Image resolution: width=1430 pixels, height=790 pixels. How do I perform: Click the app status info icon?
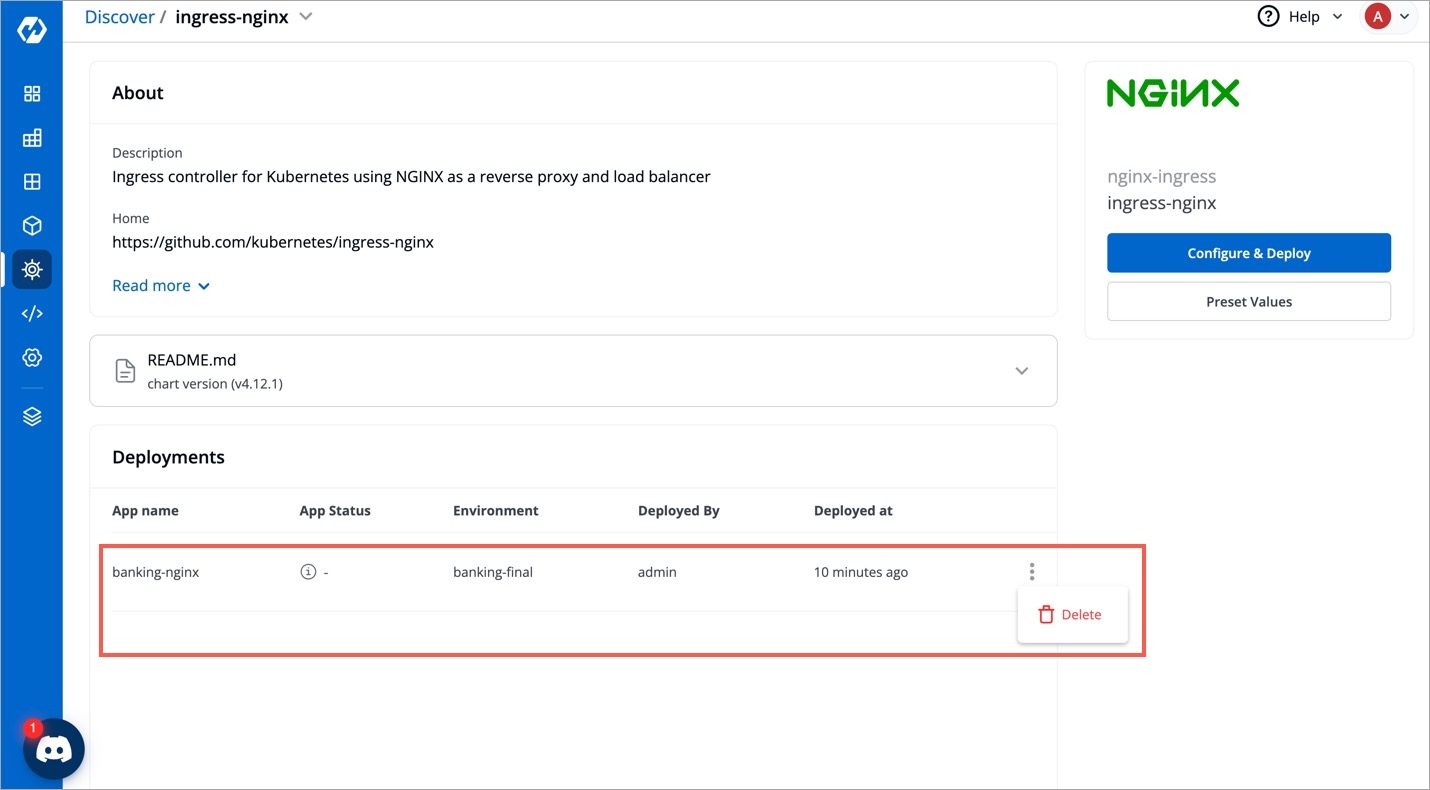[x=308, y=572]
